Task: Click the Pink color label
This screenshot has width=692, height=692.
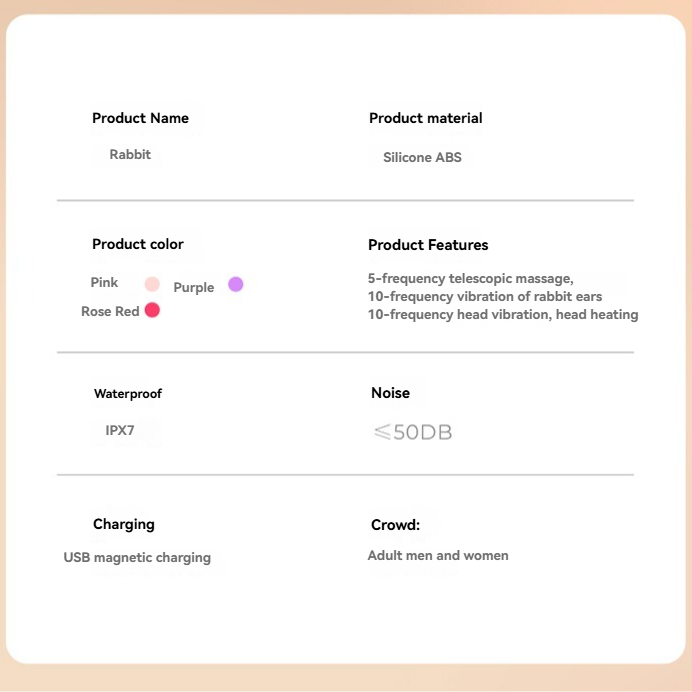Action: (105, 283)
